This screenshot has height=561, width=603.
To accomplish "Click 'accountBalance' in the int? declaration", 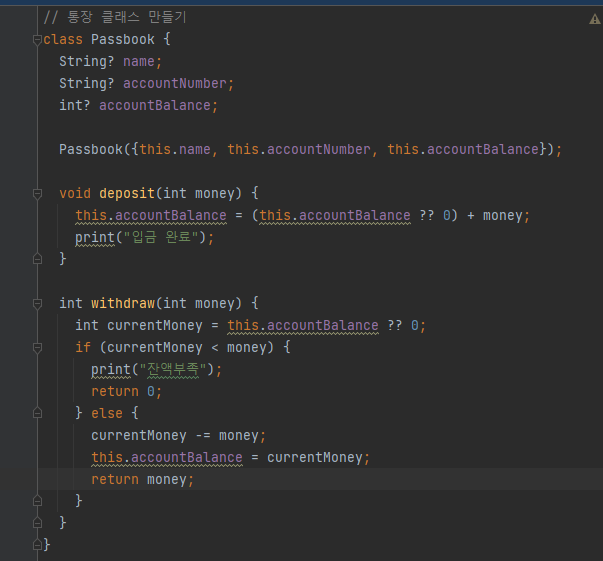I will click(155, 105).
